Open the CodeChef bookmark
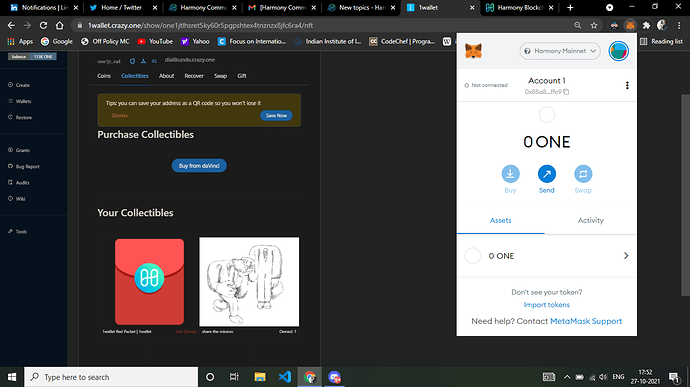Viewport: 690px width, 387px height. point(402,41)
